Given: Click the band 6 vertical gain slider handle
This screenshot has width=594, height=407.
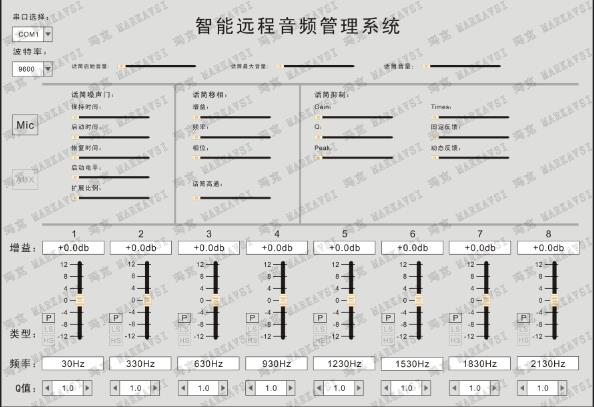Looking at the screenshot, I should [x=419, y=301].
